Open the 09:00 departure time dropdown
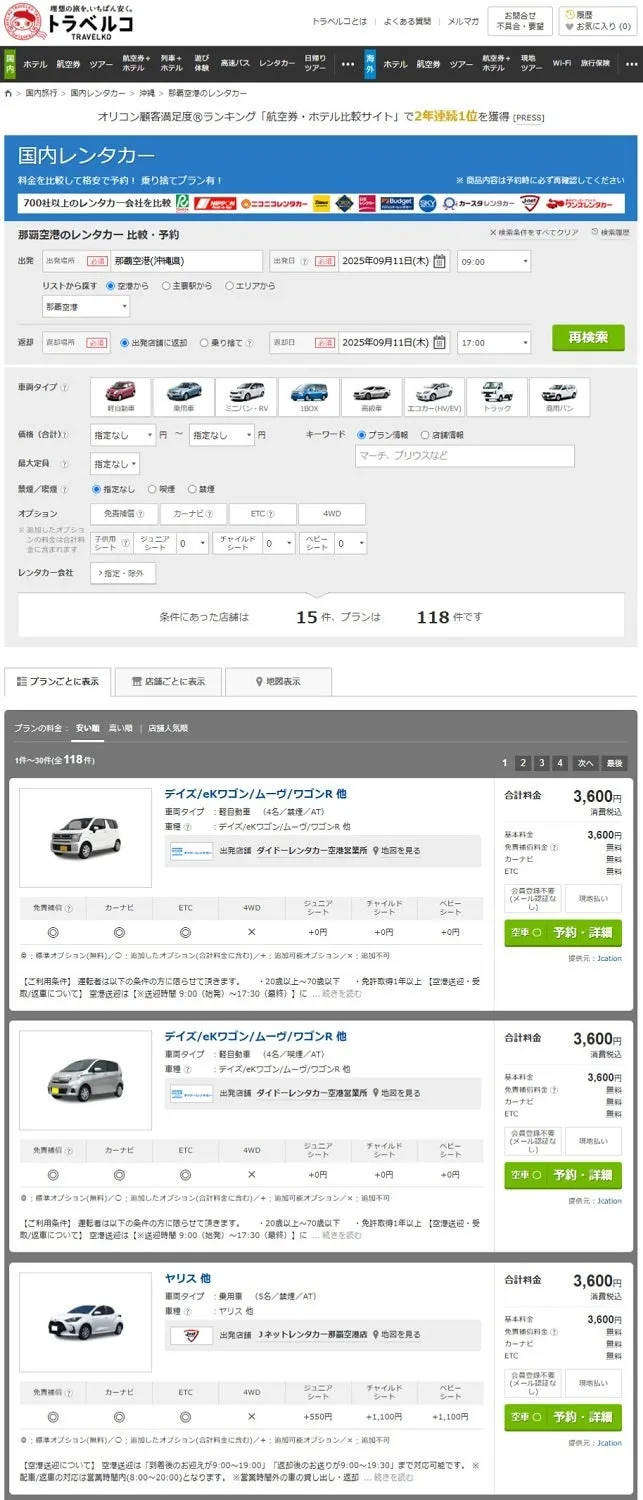This screenshot has height=1500, width=643. pyautogui.click(x=494, y=261)
